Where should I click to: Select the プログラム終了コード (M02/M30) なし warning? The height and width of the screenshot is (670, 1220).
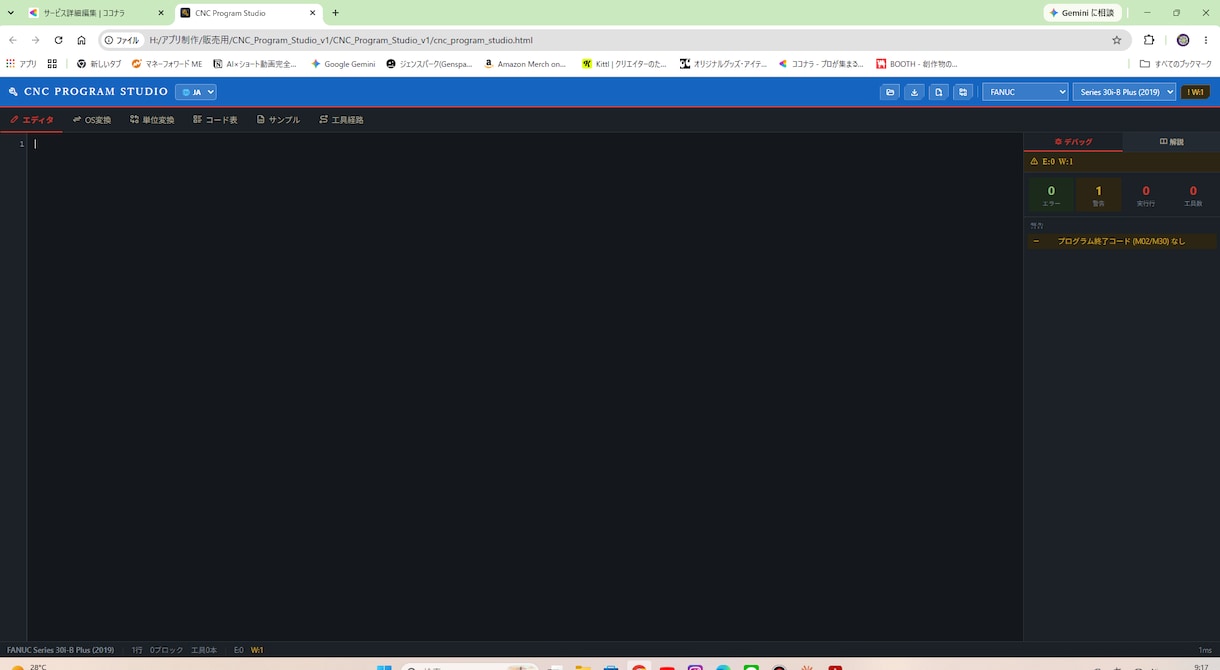(1122, 241)
